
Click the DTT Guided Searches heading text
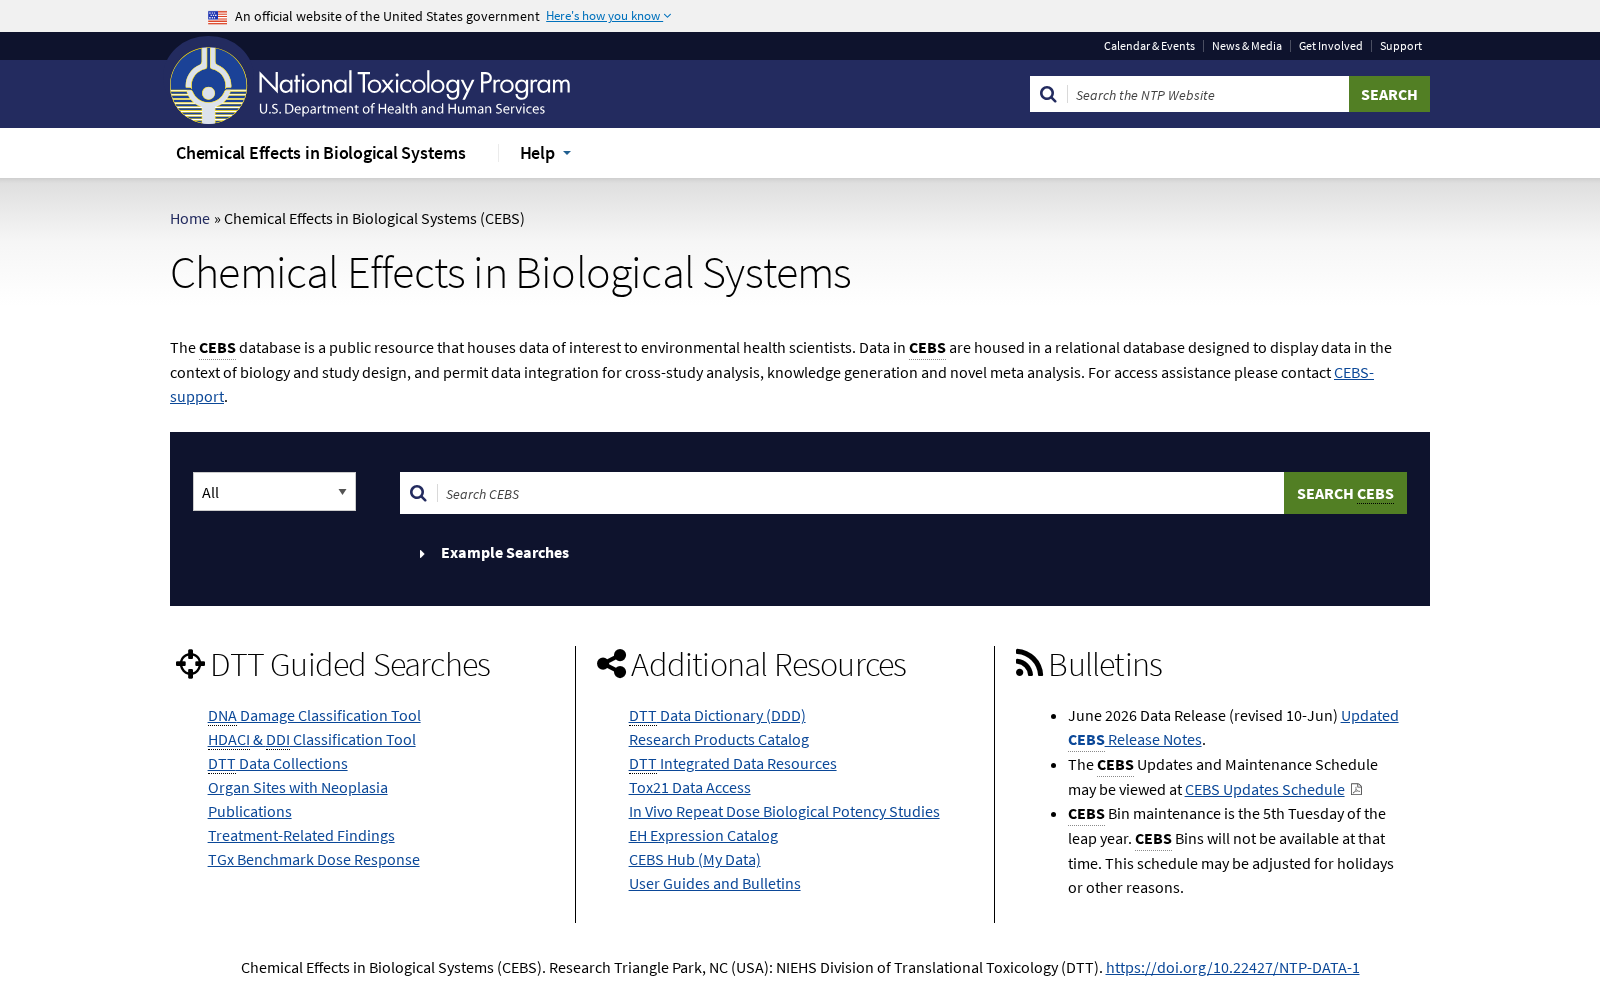point(350,664)
